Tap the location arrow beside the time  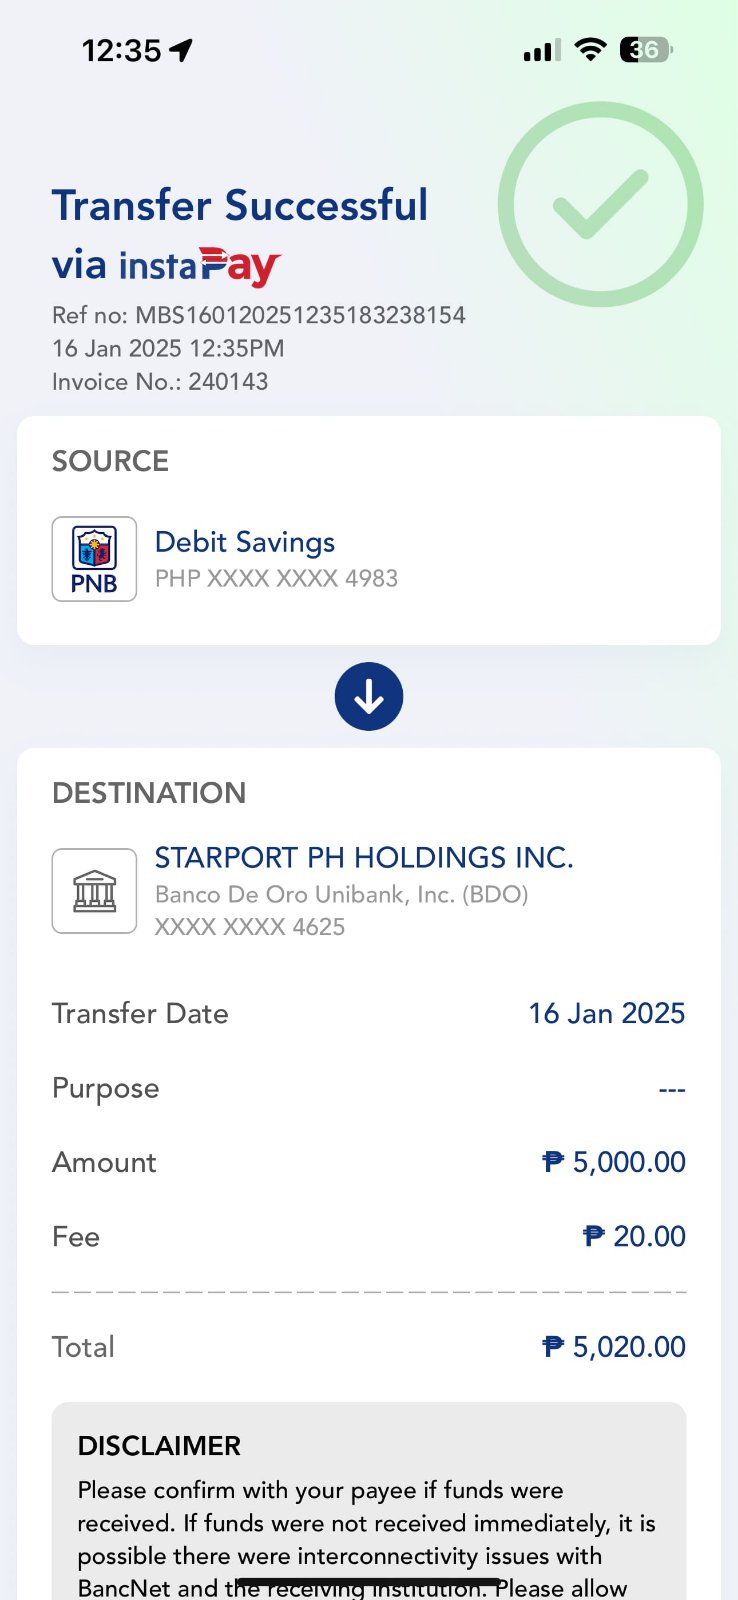(181, 50)
